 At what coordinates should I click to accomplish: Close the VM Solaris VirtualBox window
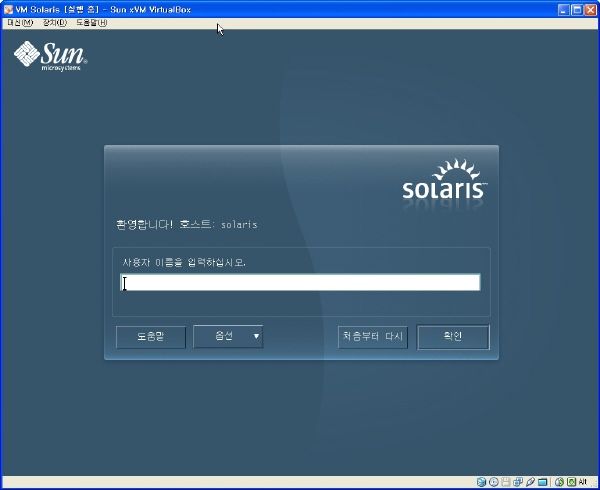590,10
